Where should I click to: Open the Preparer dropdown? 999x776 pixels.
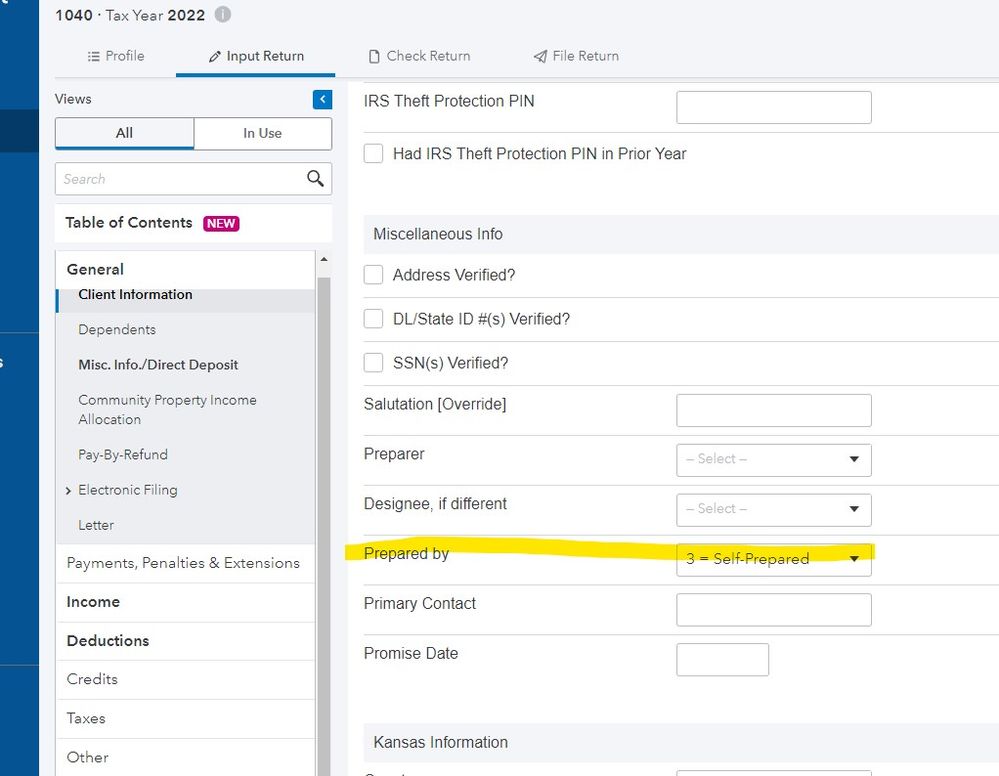pos(773,459)
